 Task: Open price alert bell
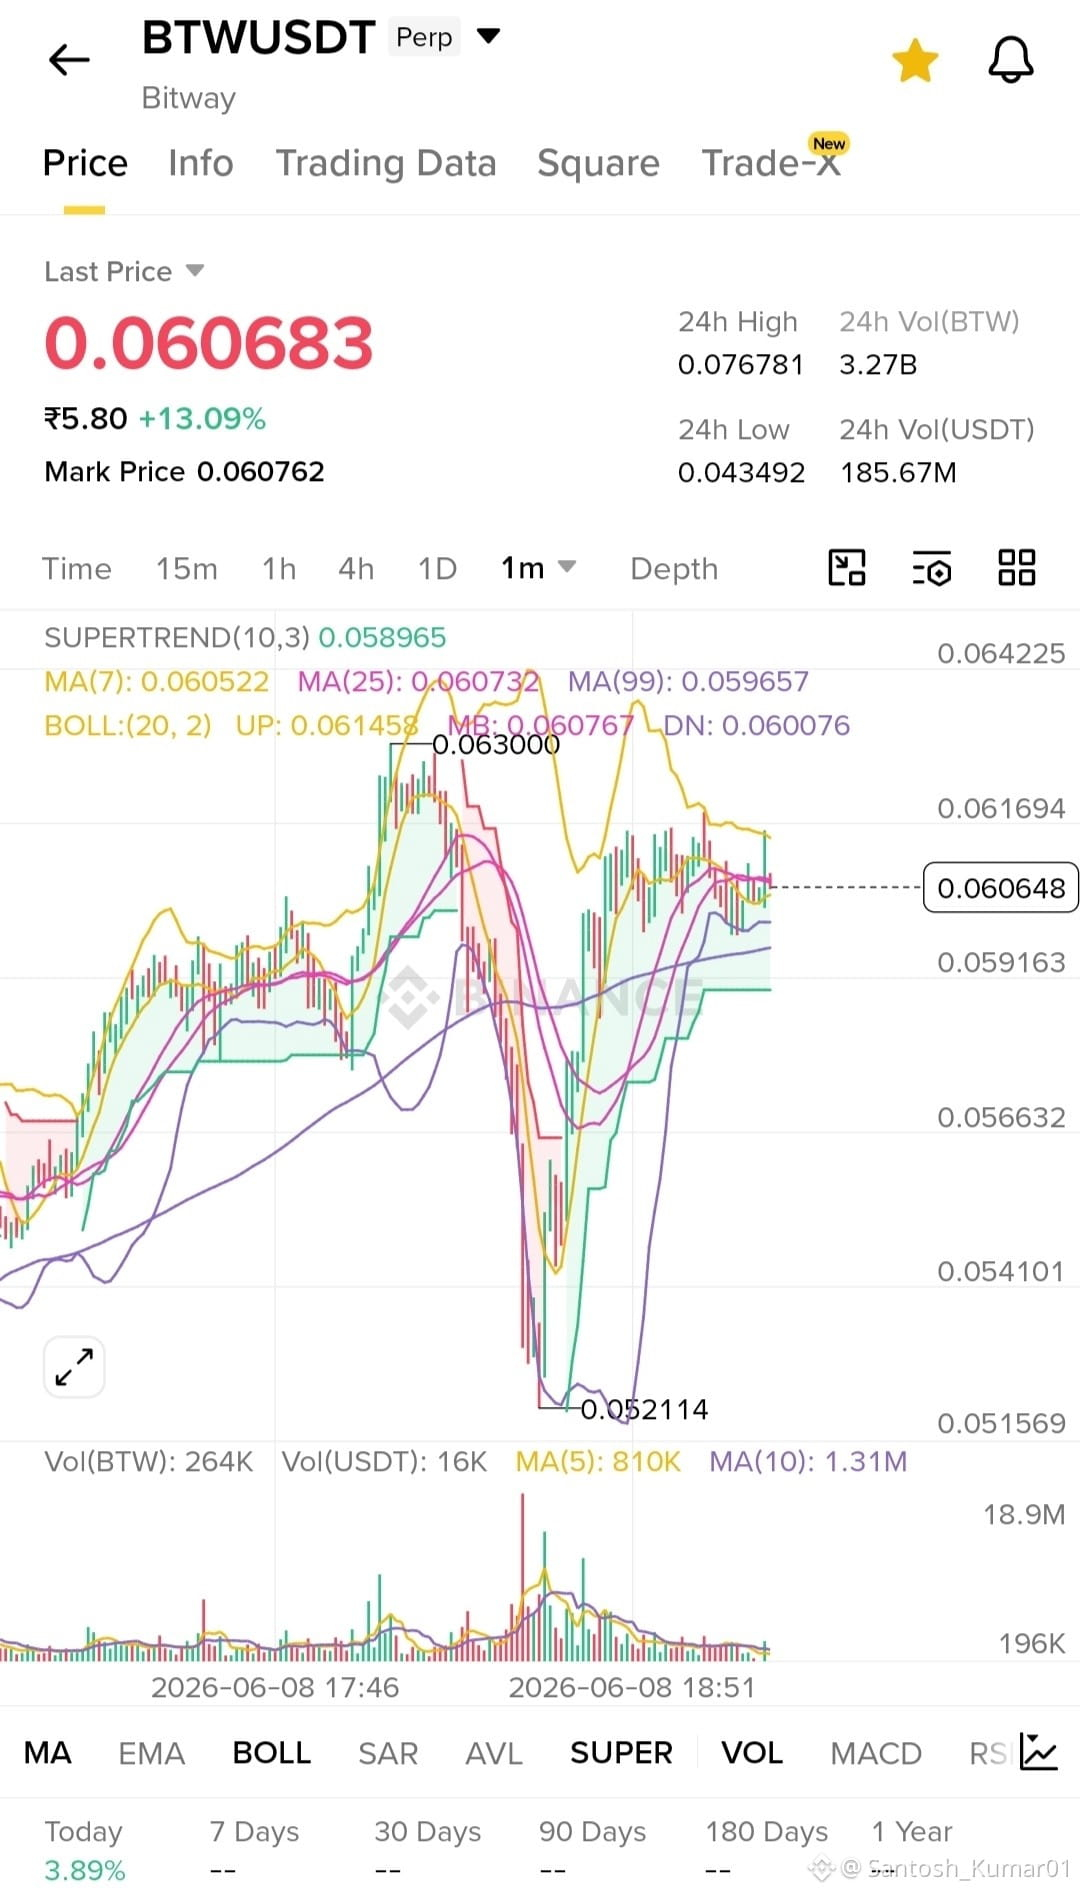(x=1011, y=60)
